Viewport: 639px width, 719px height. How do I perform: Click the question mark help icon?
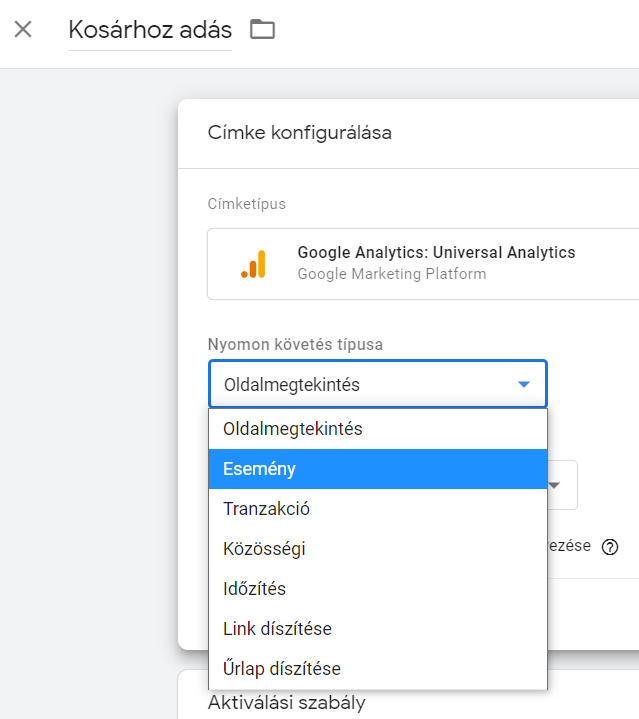(x=610, y=547)
